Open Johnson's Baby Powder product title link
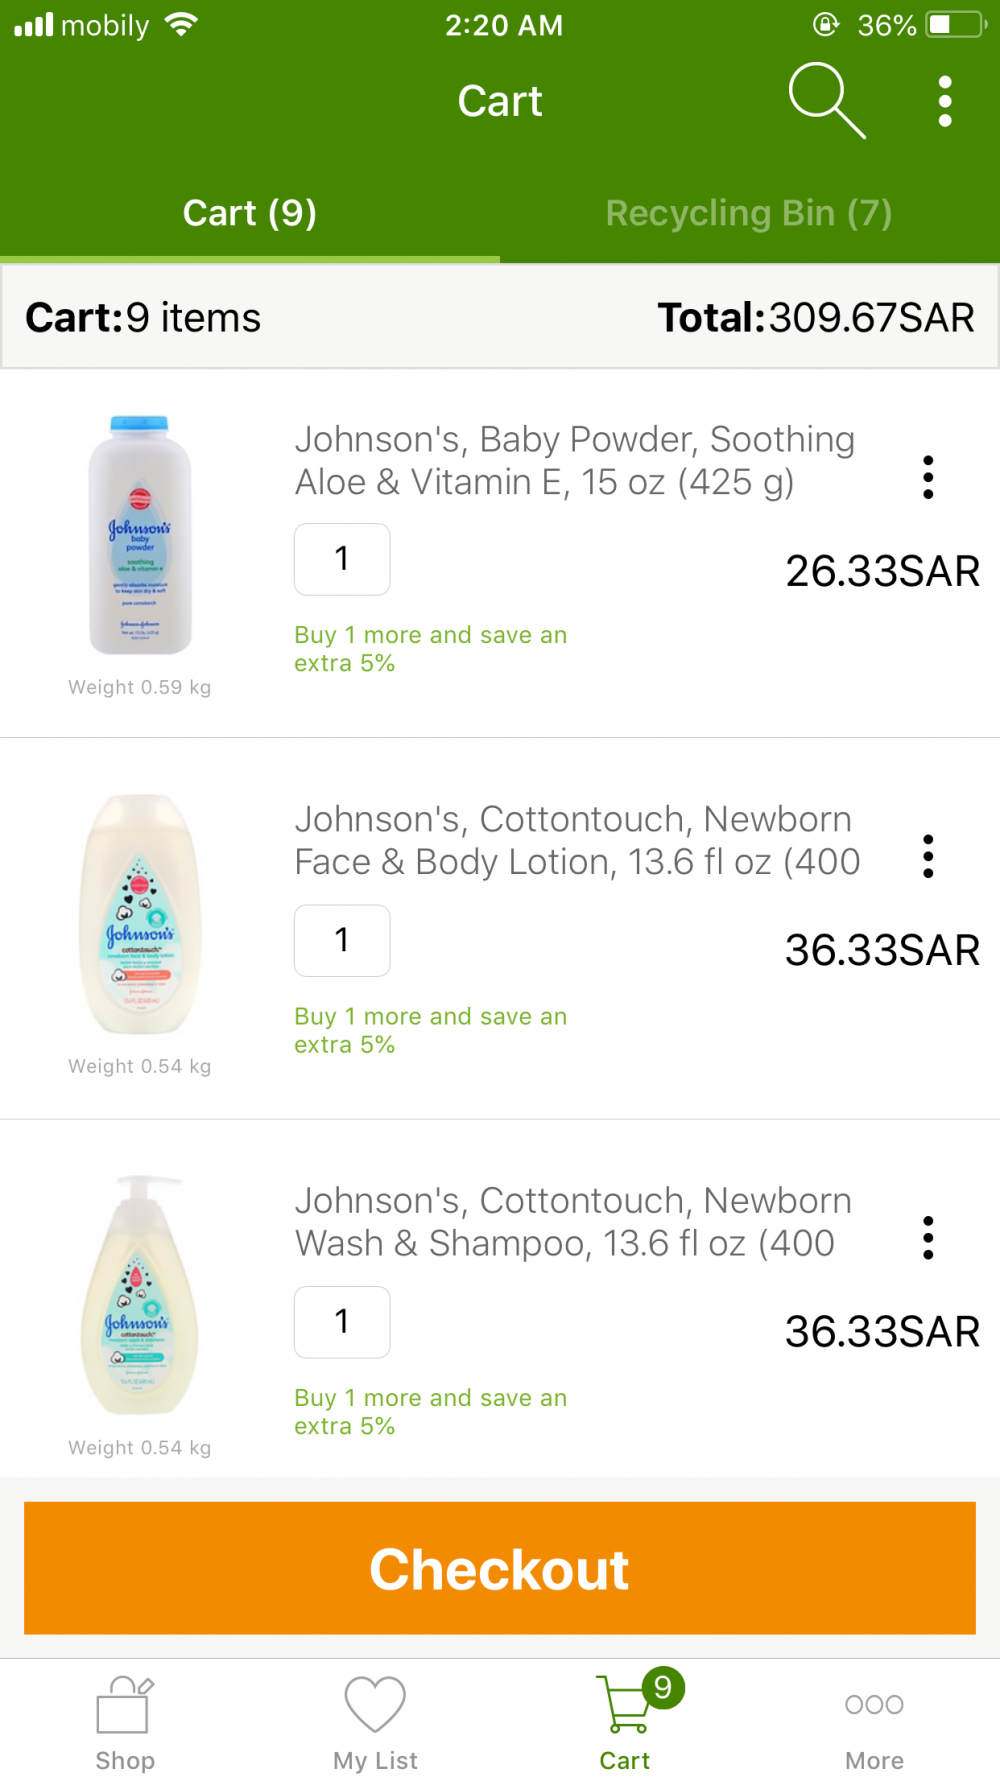Image resolution: width=1000 pixels, height=1777 pixels. coord(574,460)
